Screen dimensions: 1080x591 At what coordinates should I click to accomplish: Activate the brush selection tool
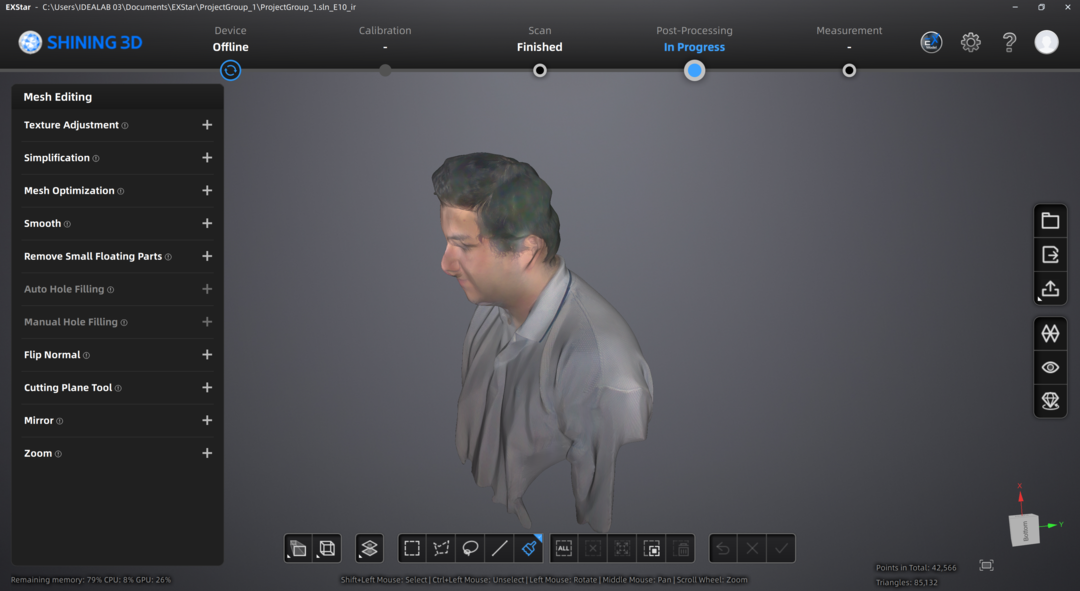(x=529, y=548)
